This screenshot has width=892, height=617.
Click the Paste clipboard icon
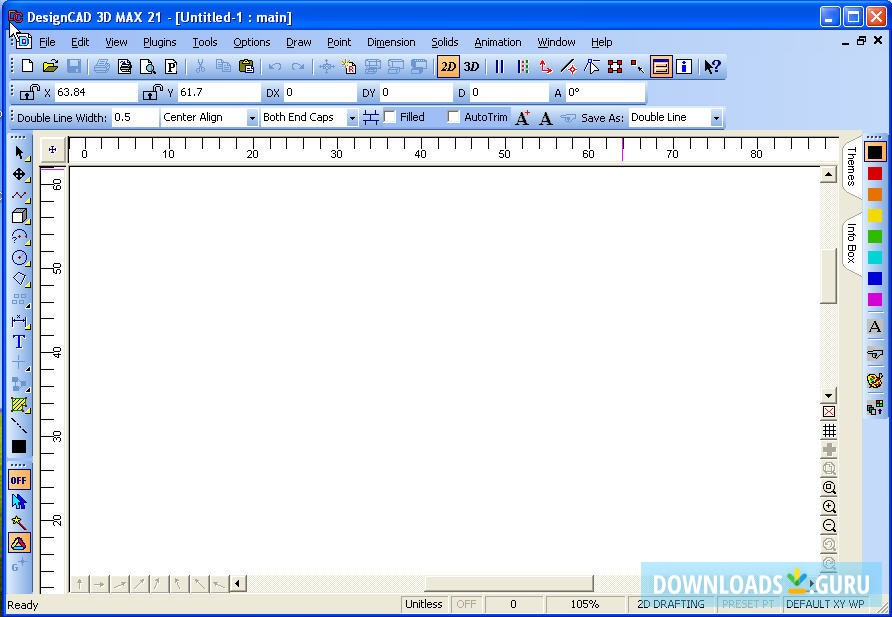coord(246,67)
